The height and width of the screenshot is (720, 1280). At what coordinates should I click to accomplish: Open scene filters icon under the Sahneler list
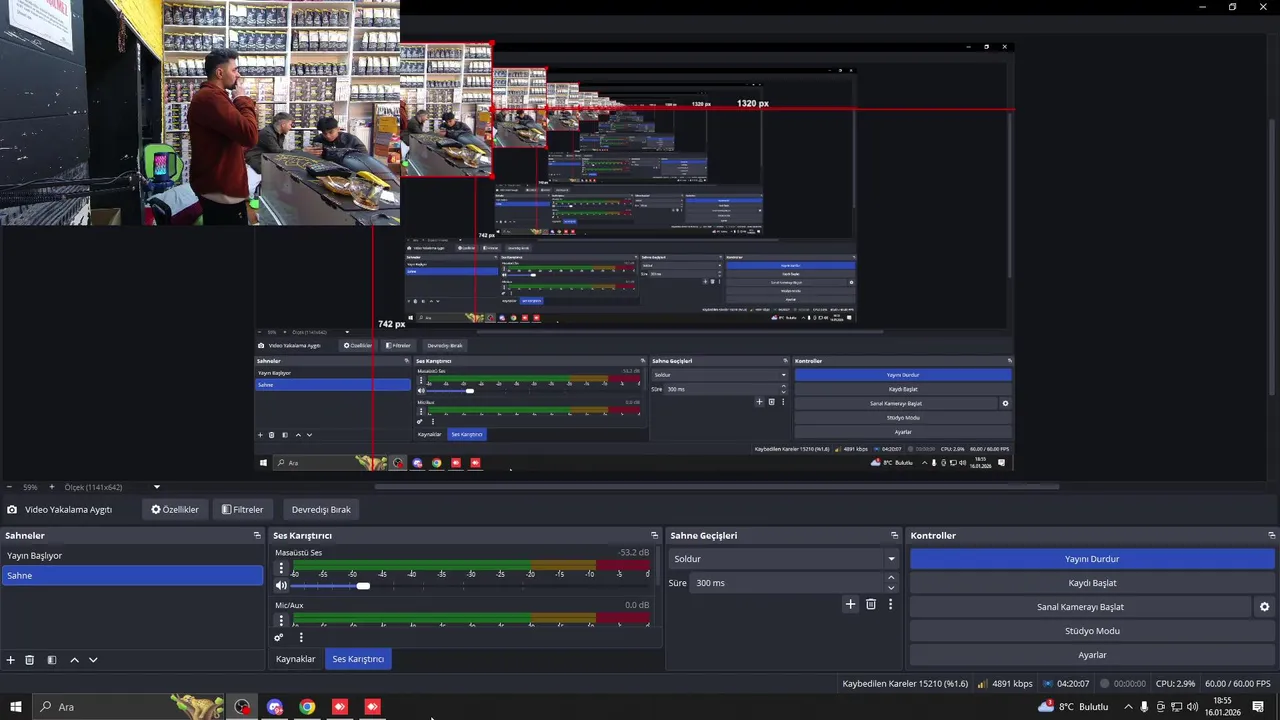point(51,660)
